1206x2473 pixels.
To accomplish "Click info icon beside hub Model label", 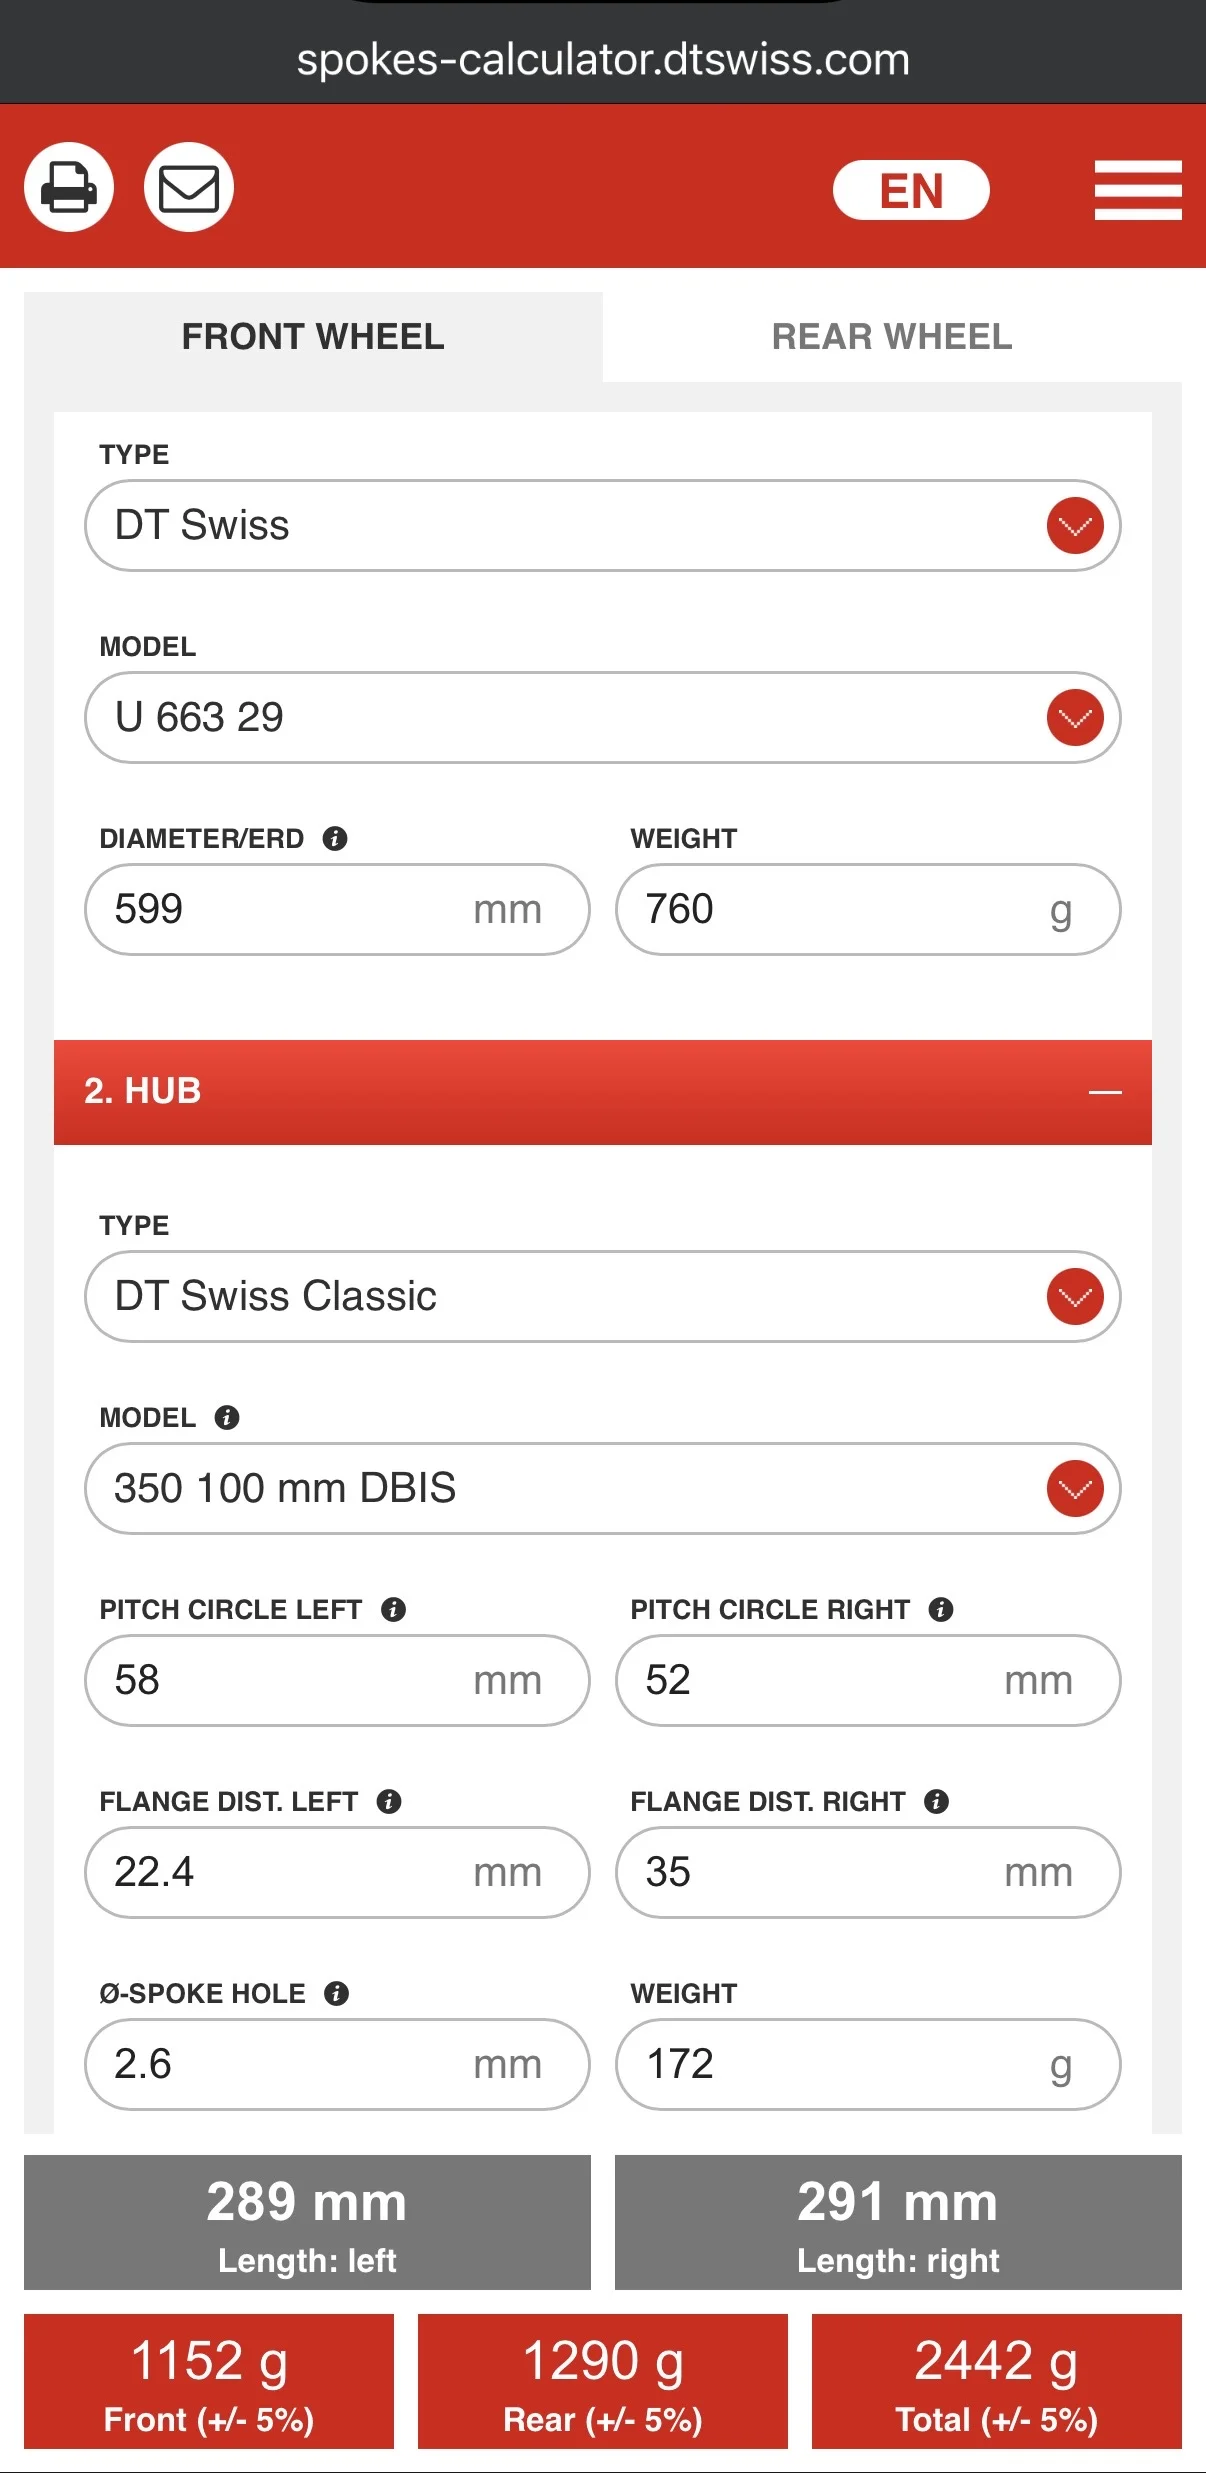I will pos(227,1417).
